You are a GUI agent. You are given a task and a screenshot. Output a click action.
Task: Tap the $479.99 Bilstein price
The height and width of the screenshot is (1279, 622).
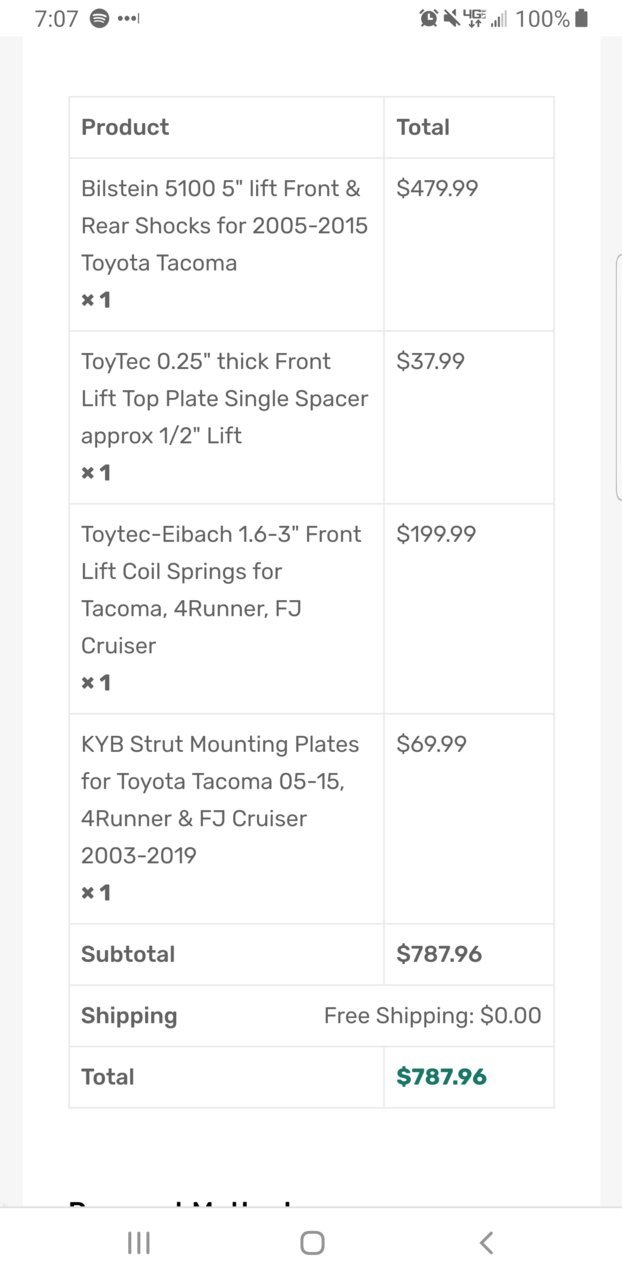pos(437,188)
